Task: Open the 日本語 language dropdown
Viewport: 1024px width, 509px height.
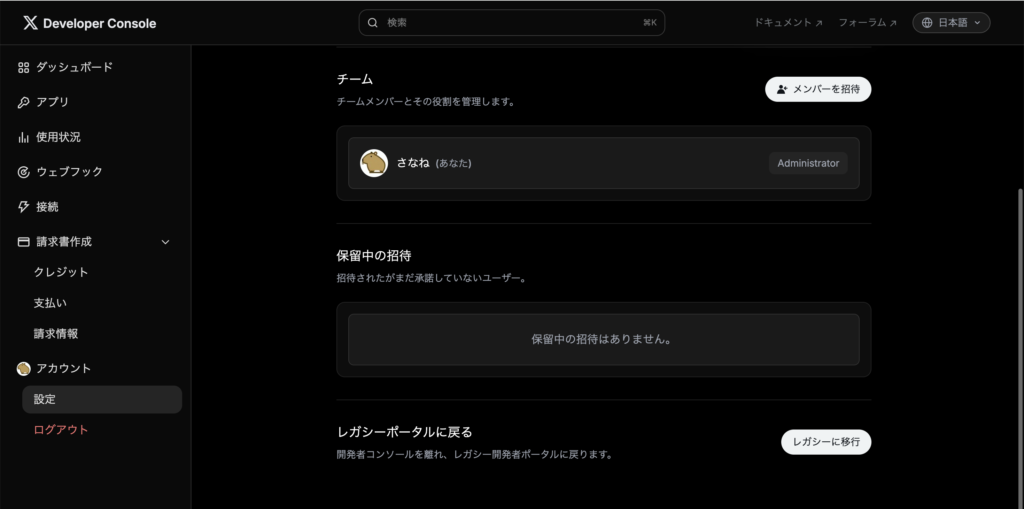Action: click(x=951, y=22)
